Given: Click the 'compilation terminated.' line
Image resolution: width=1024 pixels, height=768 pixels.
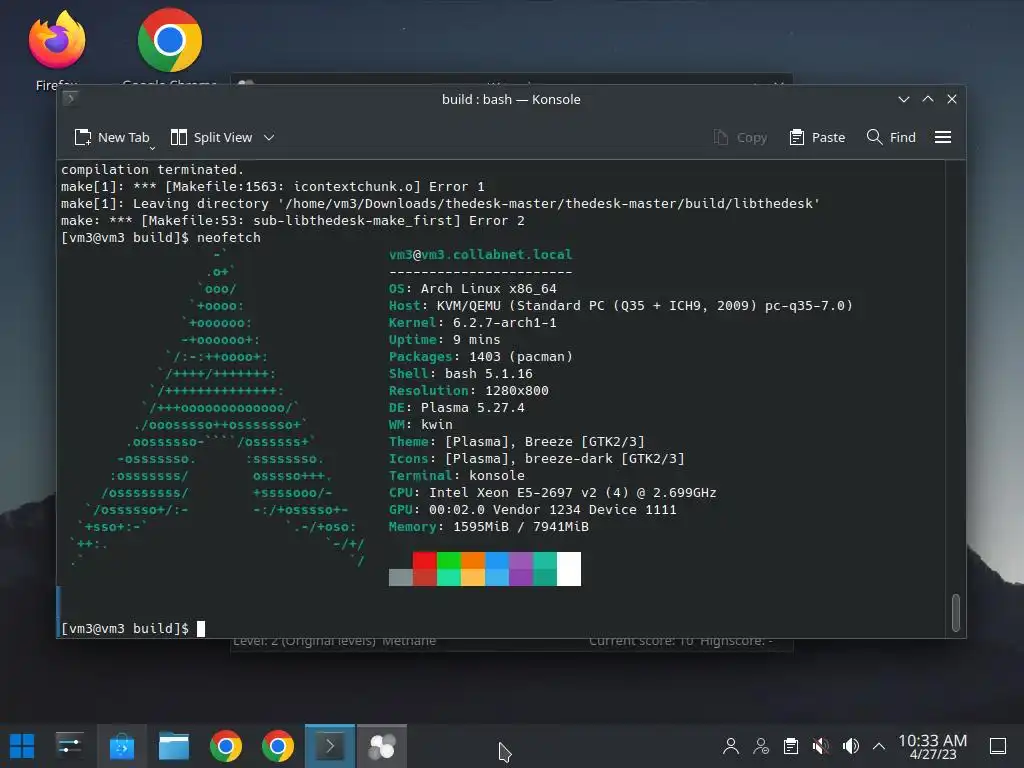Looking at the screenshot, I should [x=152, y=170].
